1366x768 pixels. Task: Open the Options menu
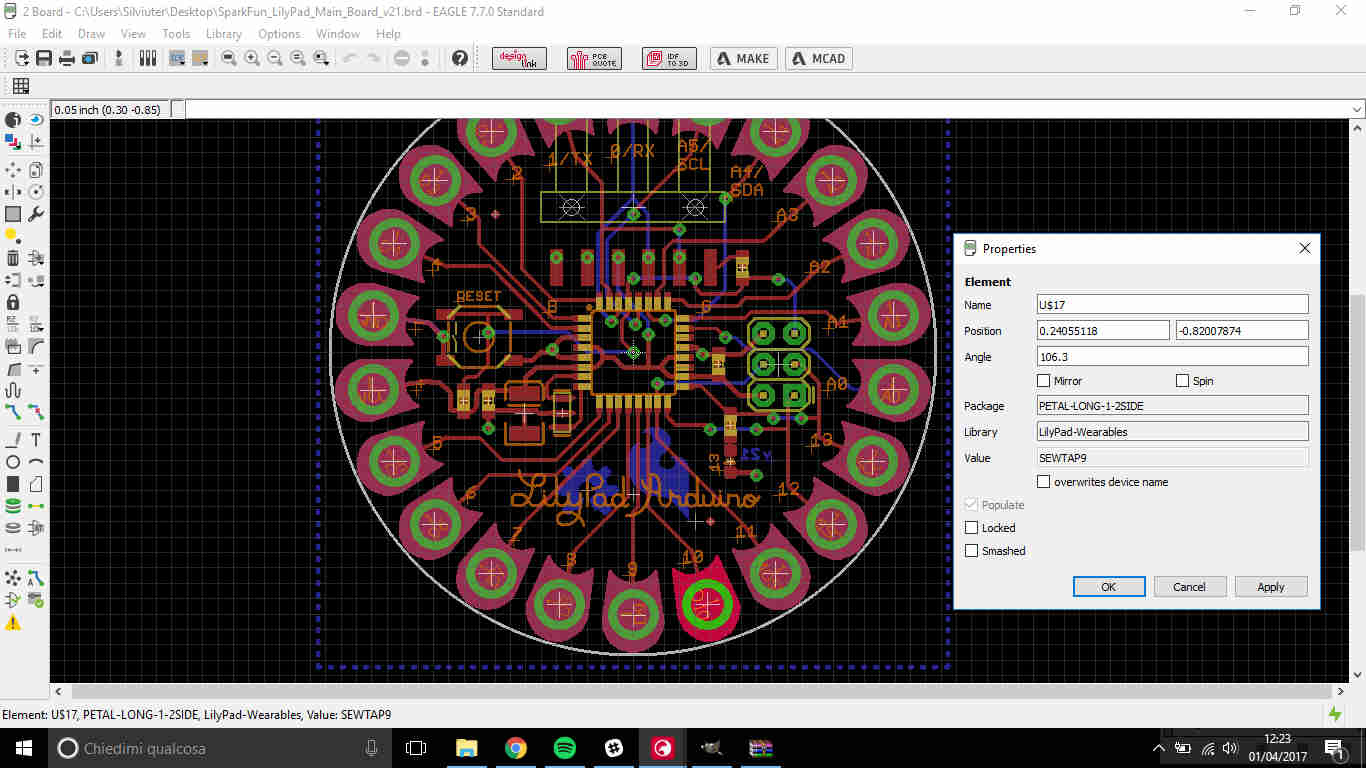pyautogui.click(x=279, y=34)
